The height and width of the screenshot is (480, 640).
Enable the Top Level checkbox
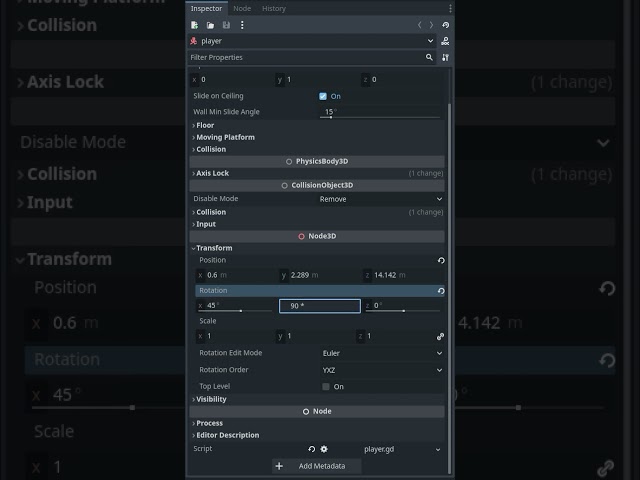tap(326, 387)
